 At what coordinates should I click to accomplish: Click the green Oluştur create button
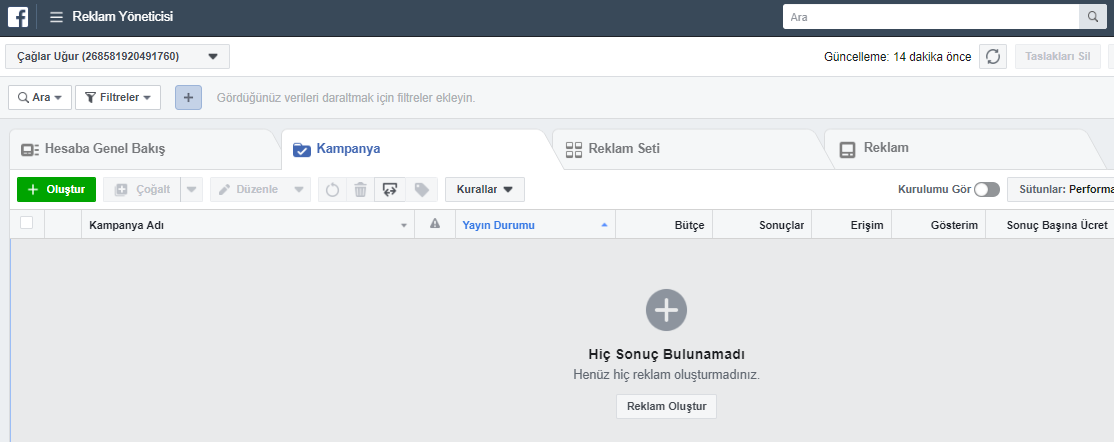(x=56, y=190)
